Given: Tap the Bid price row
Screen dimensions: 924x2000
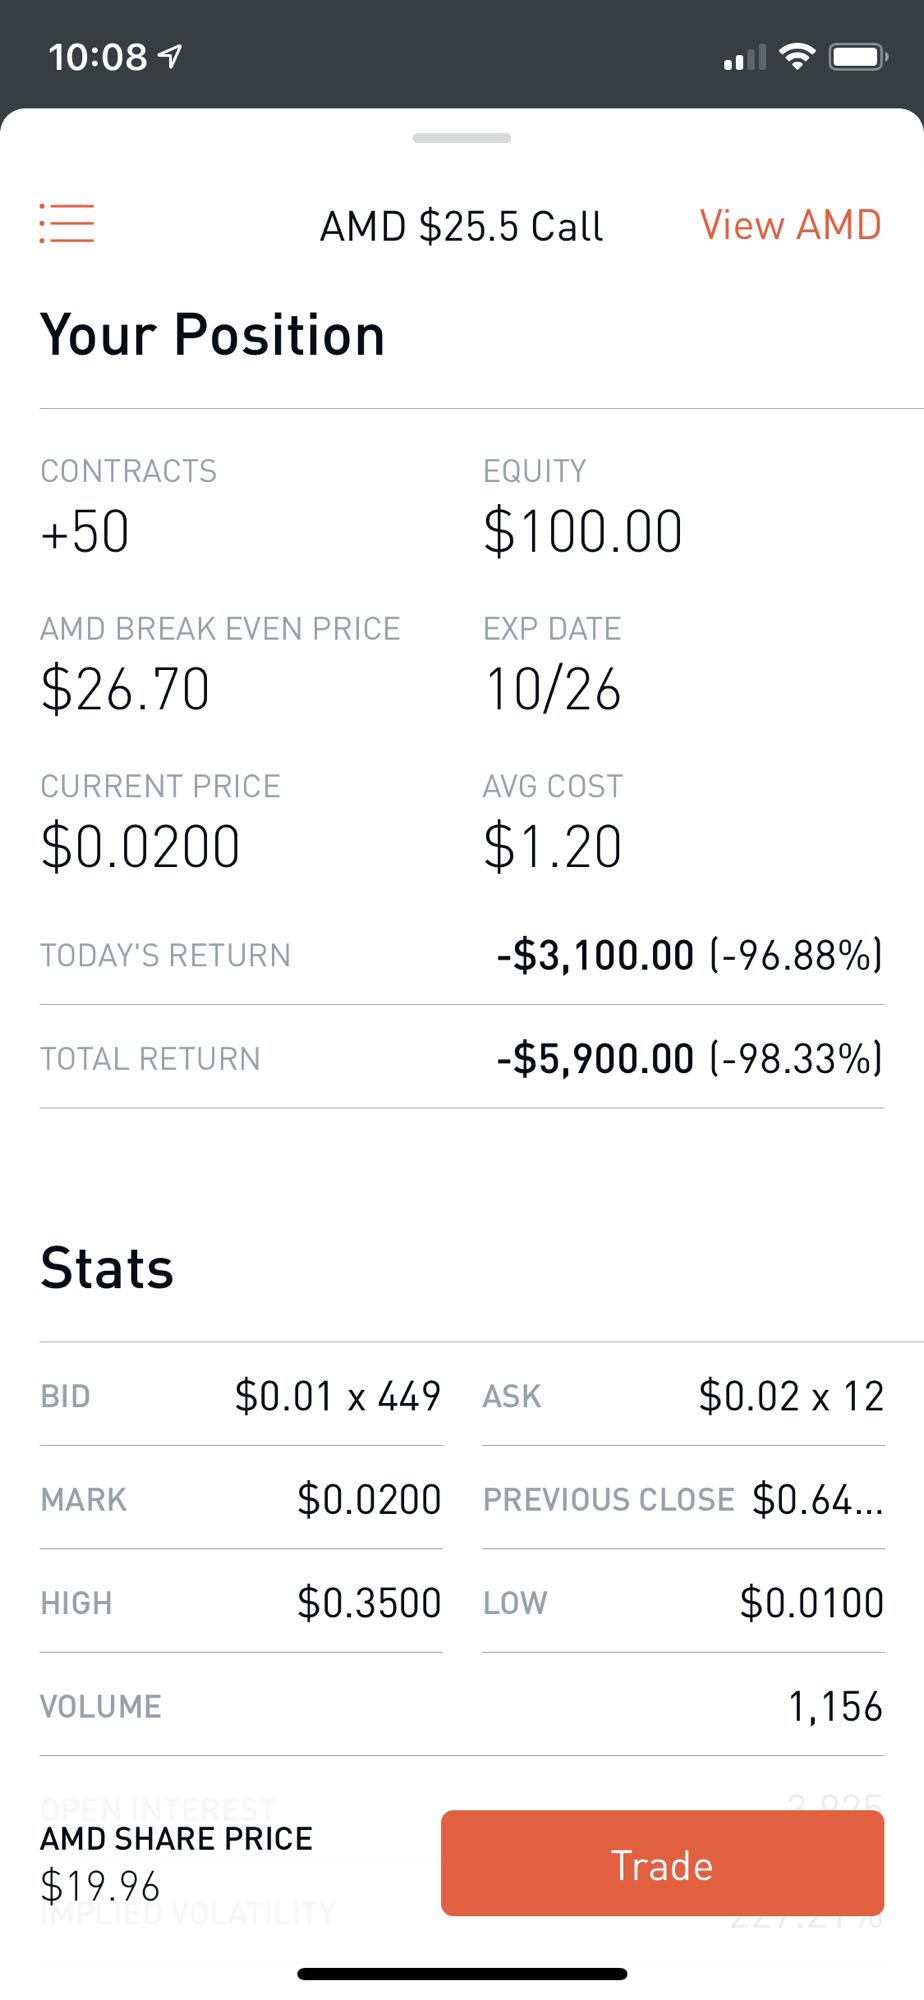Looking at the screenshot, I should 241,1396.
